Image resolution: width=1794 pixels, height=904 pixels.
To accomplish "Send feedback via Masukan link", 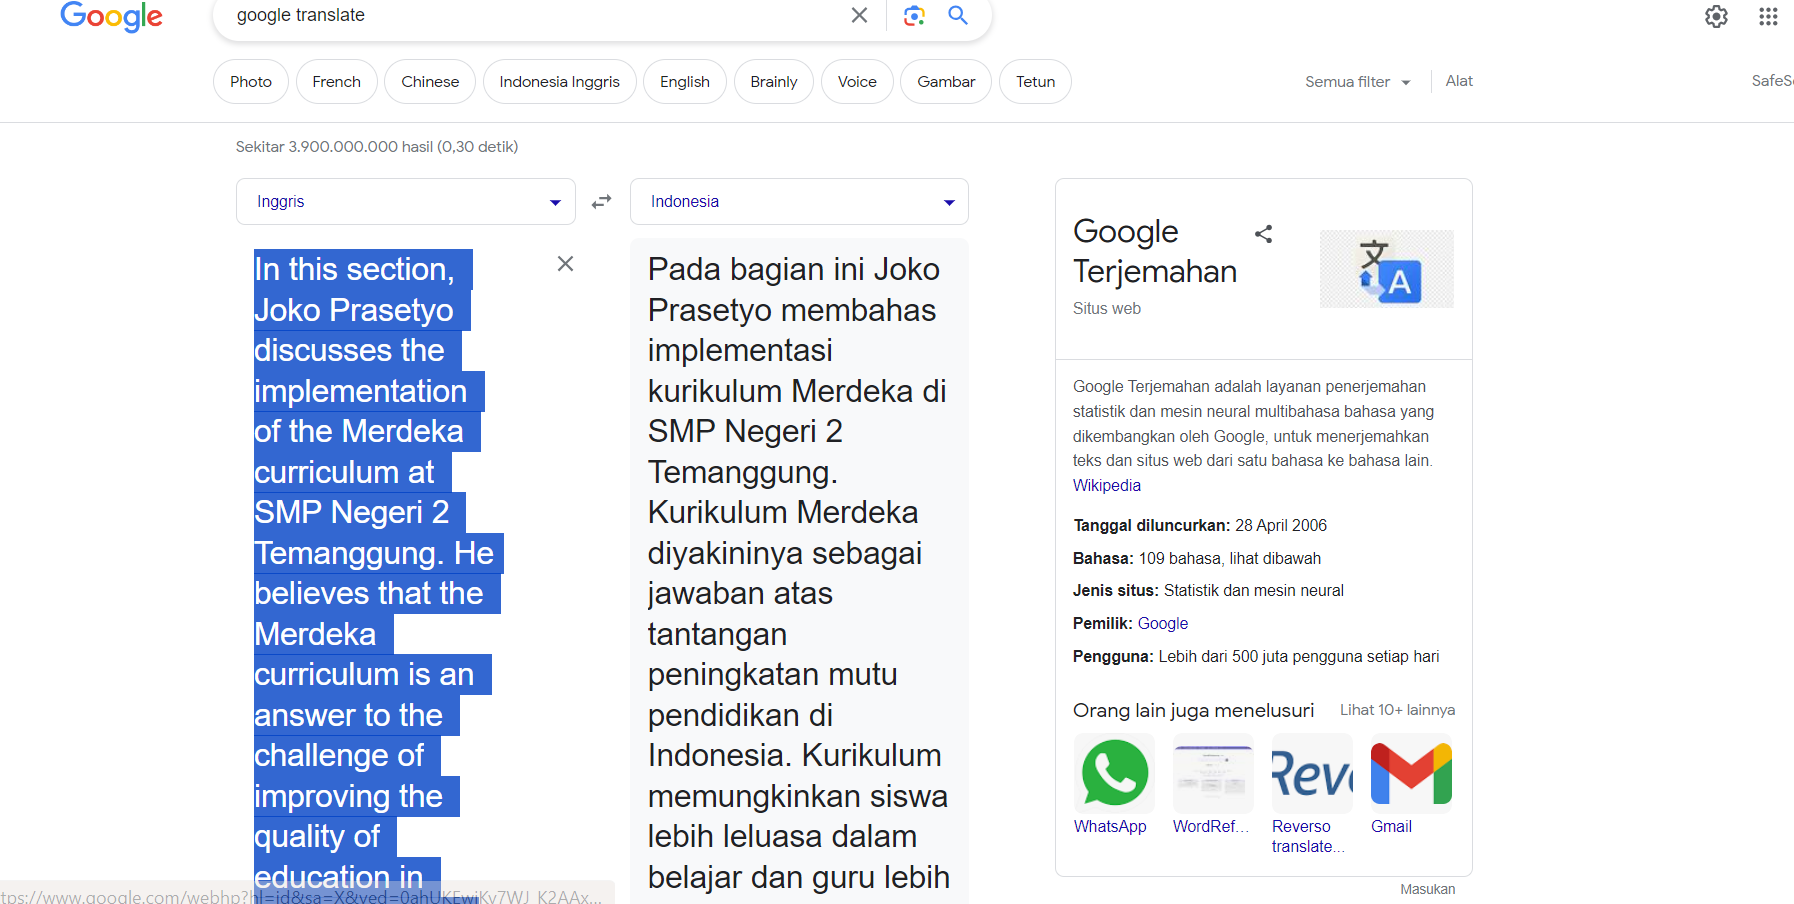I will pyautogui.click(x=1428, y=889).
